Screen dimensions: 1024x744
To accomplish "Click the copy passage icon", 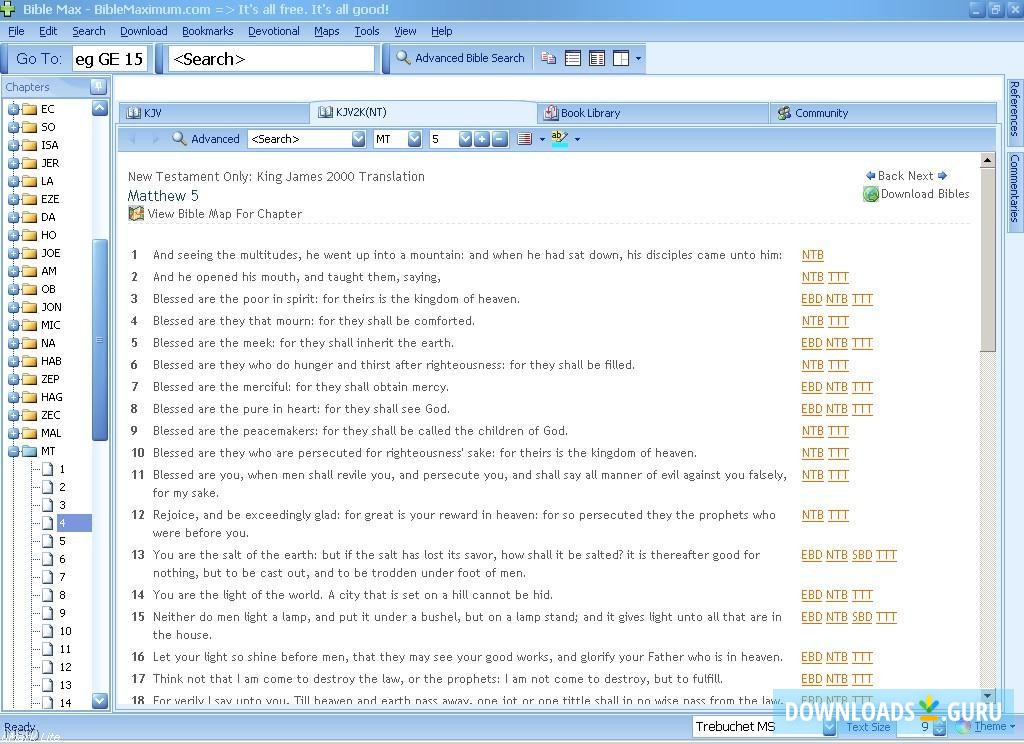I will [x=548, y=58].
